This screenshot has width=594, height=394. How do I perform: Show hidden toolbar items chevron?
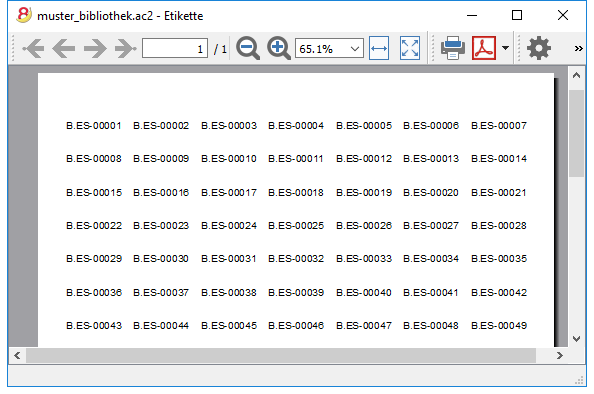point(578,48)
